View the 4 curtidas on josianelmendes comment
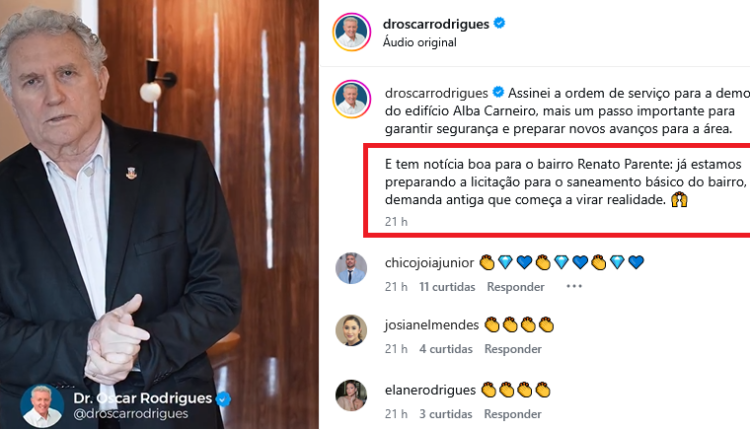The image size is (750, 430). coord(446,349)
